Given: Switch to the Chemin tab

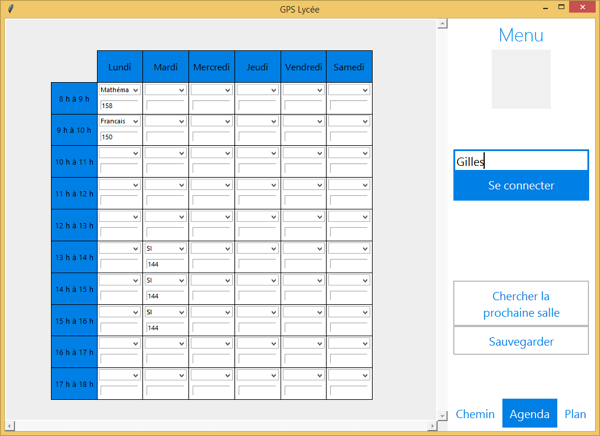Looking at the screenshot, I should [x=475, y=414].
